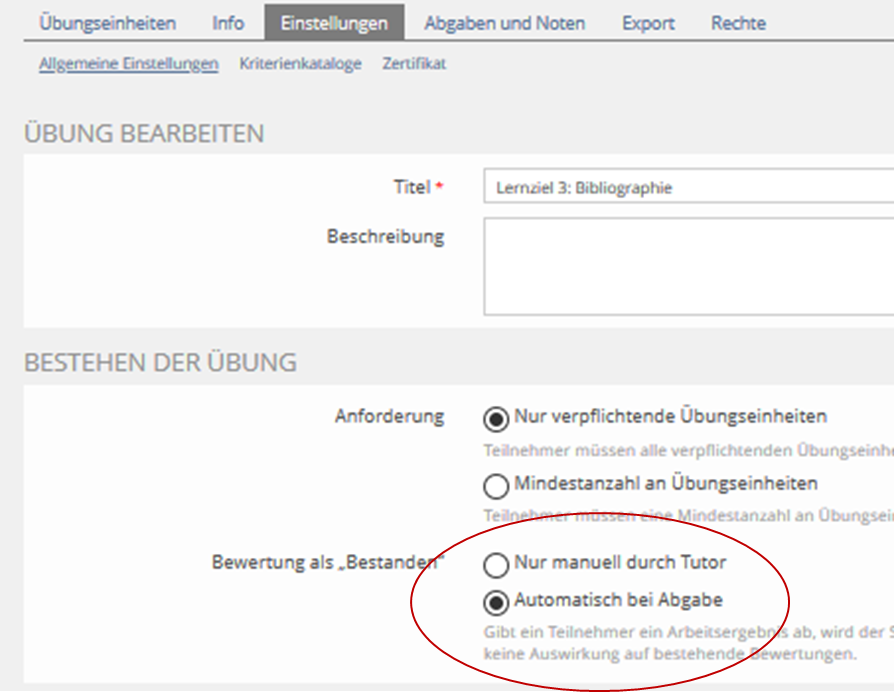894x692 pixels.
Task: Open the Export tab
Action: 648,23
